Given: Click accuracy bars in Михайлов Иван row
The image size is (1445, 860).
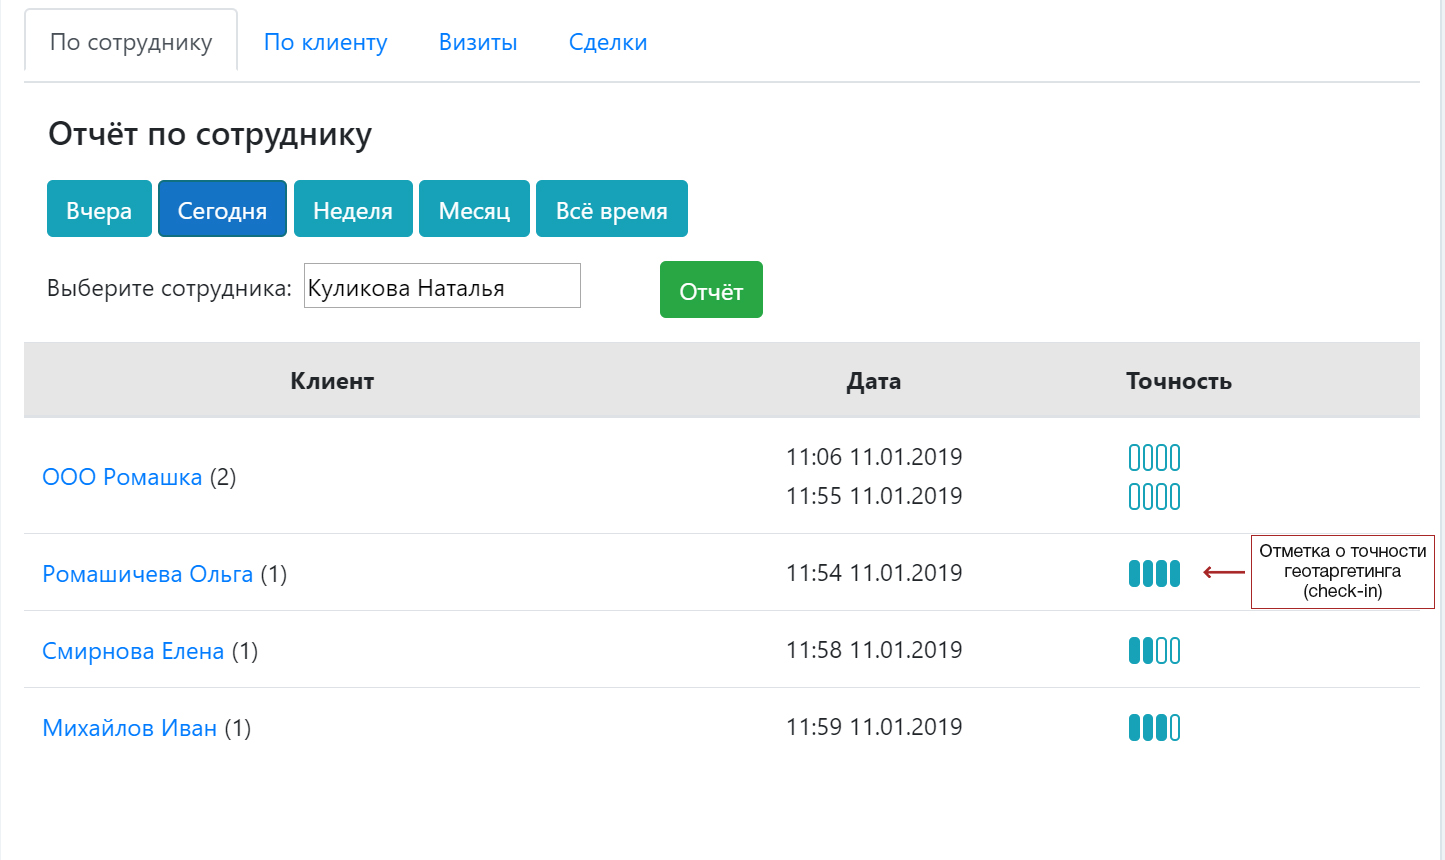Looking at the screenshot, I should tap(1154, 727).
